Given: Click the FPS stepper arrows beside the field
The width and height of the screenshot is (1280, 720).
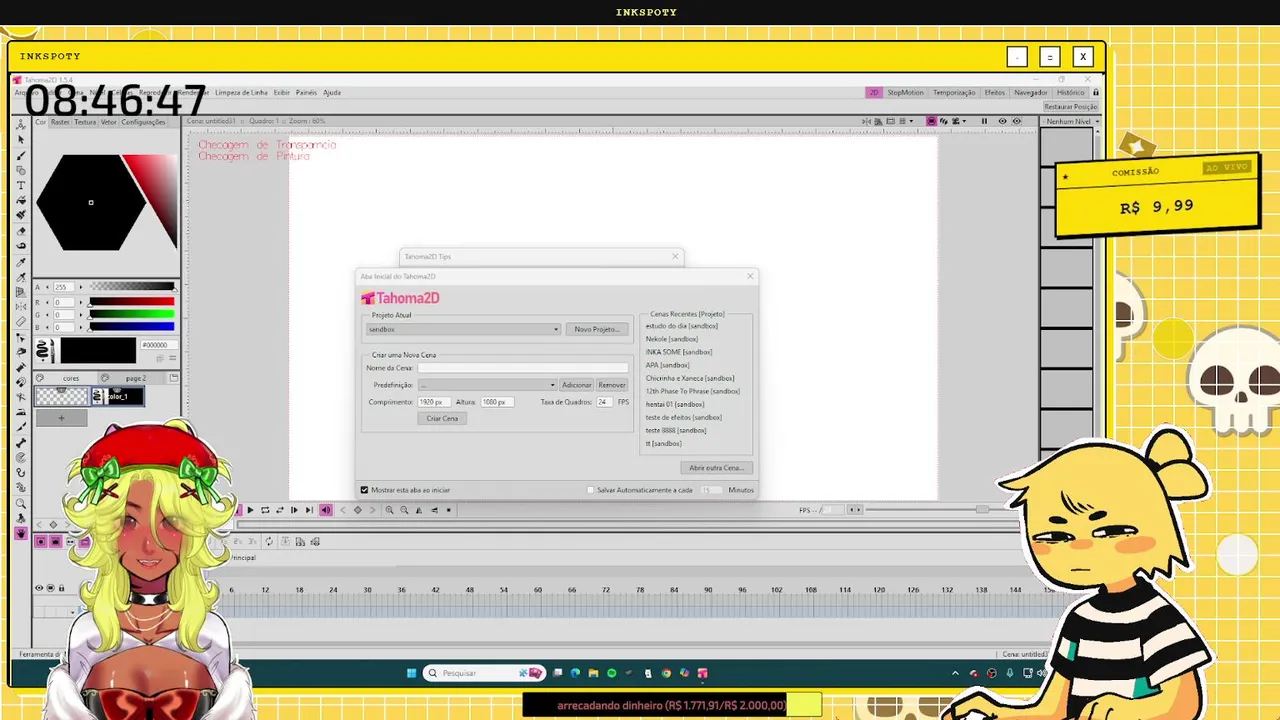Looking at the screenshot, I should 855,510.
